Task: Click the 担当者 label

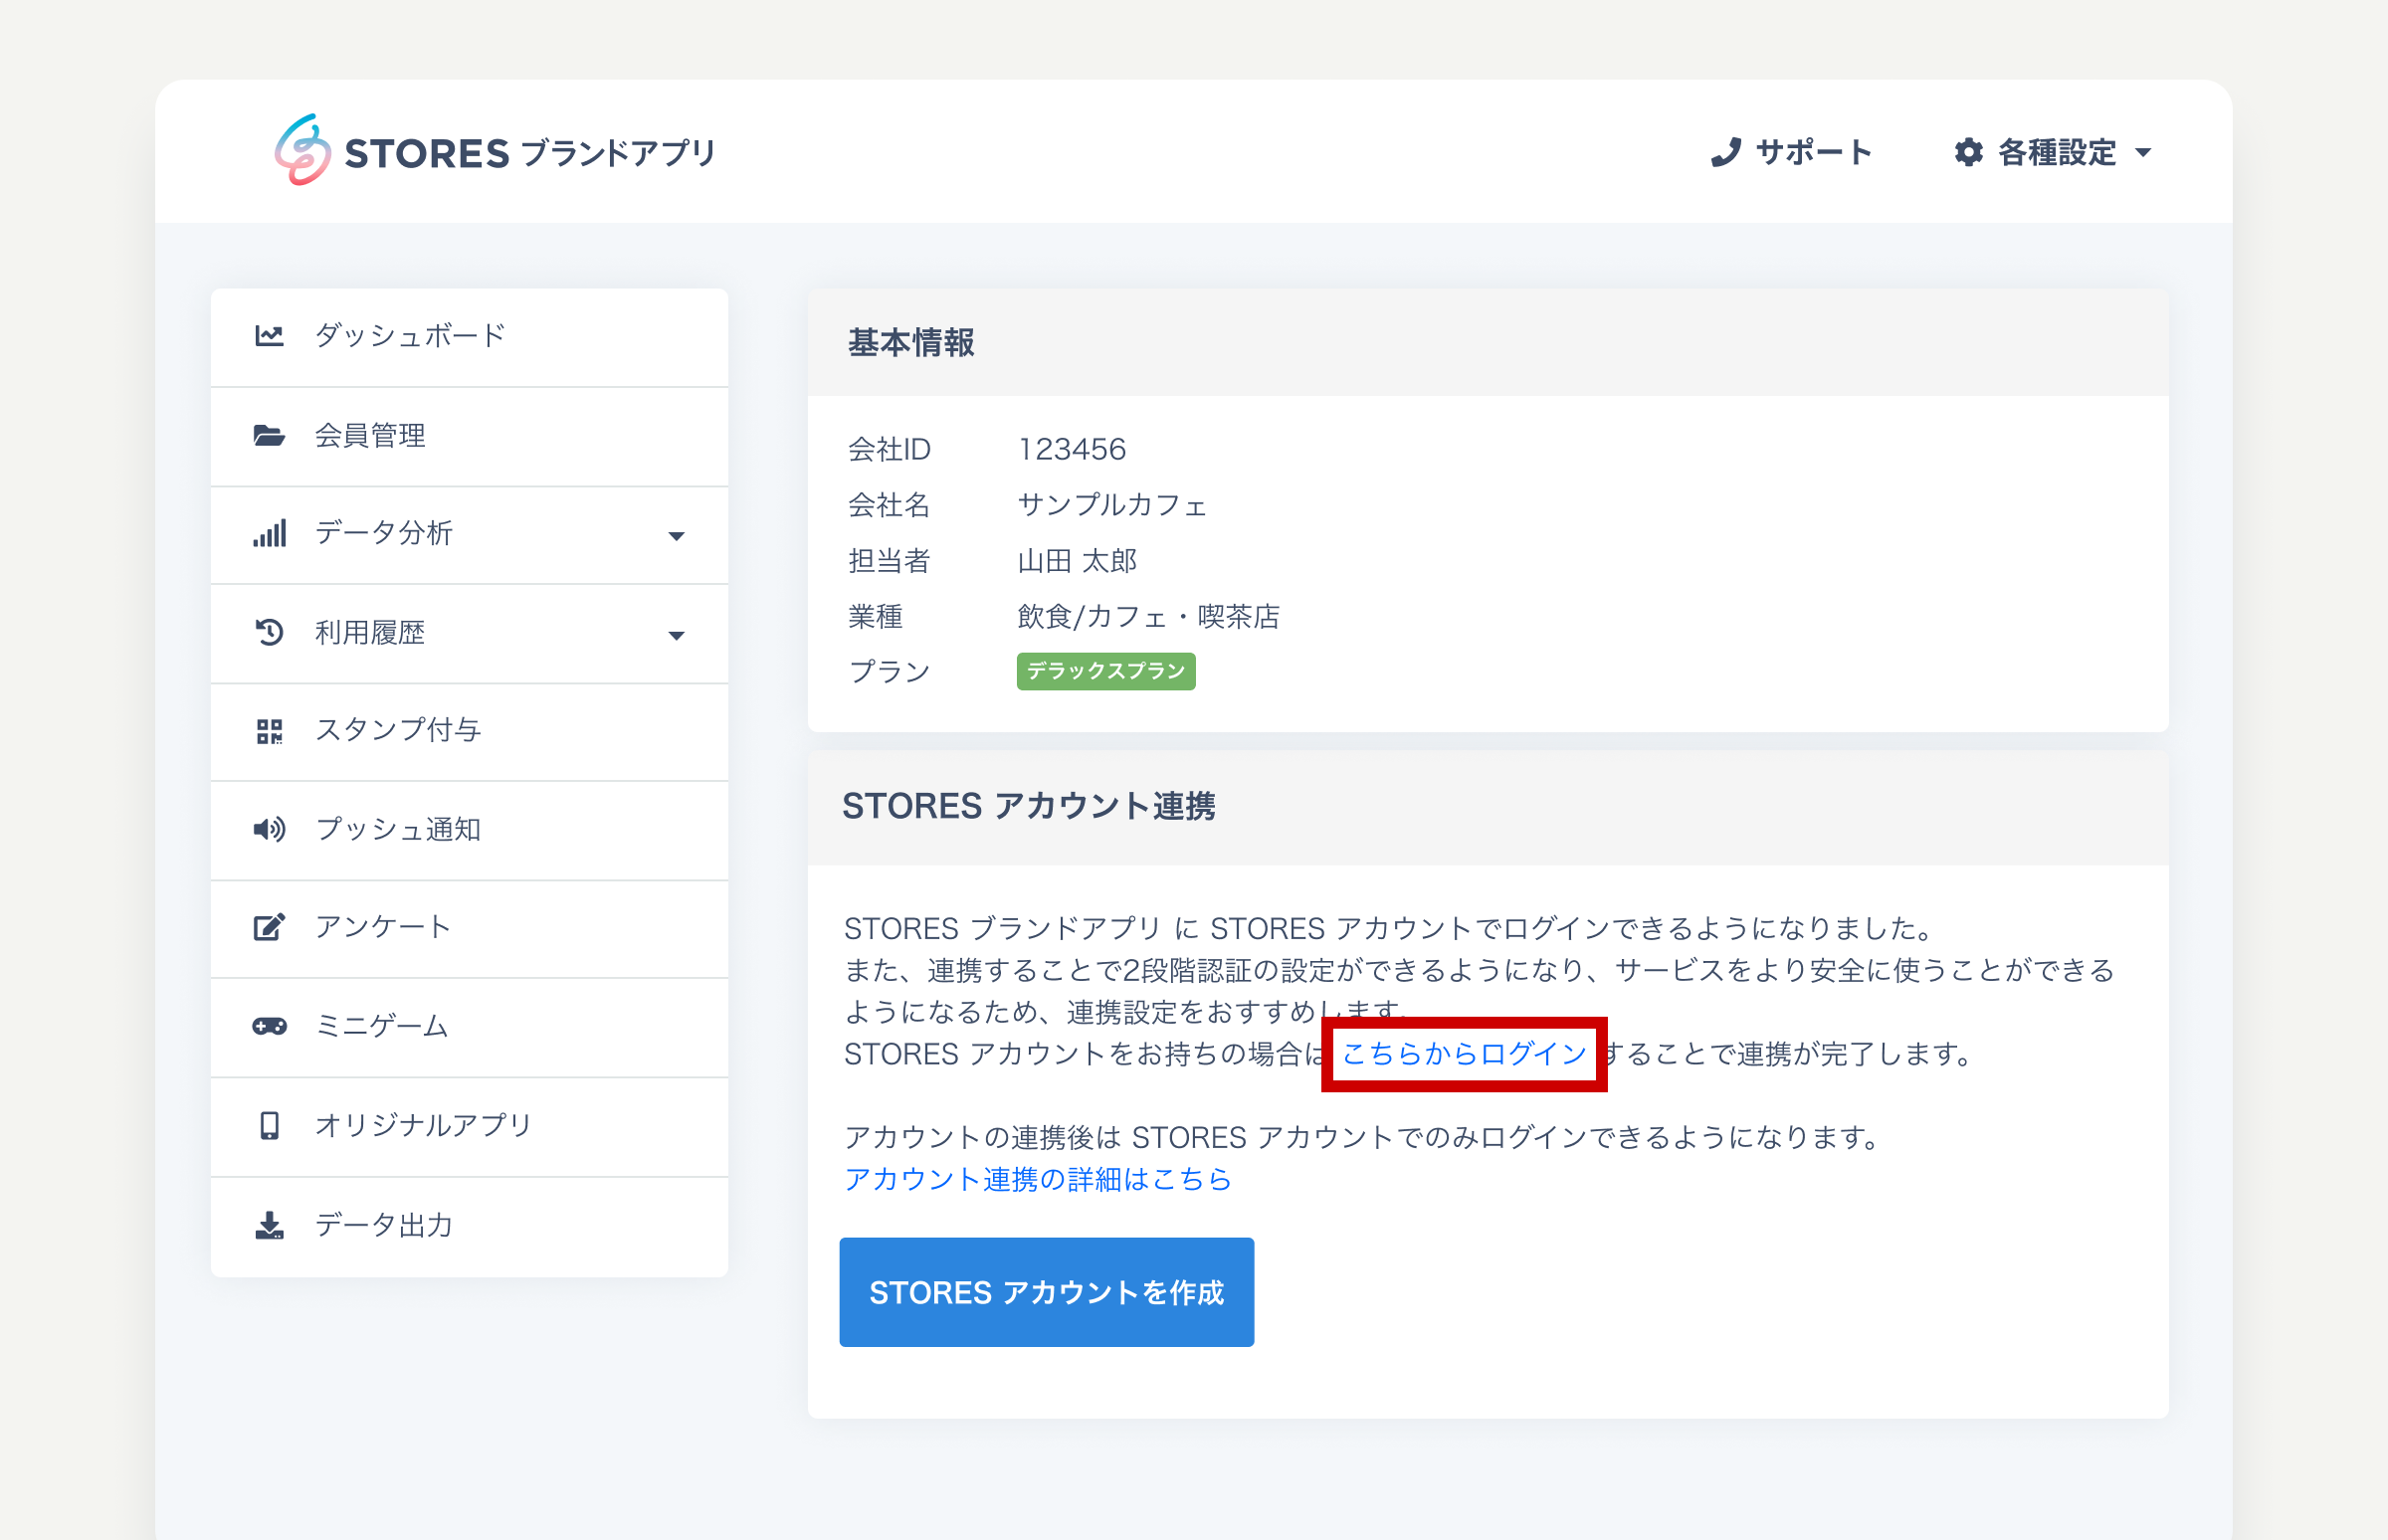Action: click(889, 561)
